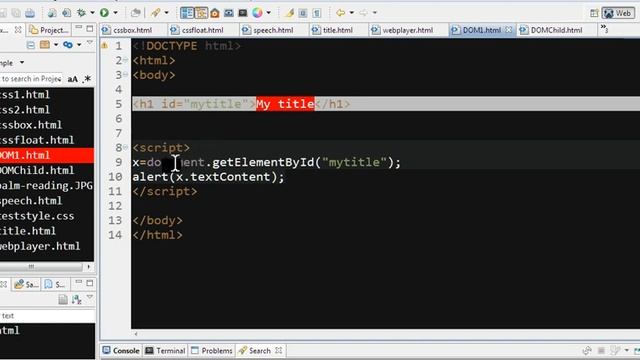The height and width of the screenshot is (360, 640).
Task: Click the editor's horizontal scroll left arrow
Action: [x=136, y=333]
